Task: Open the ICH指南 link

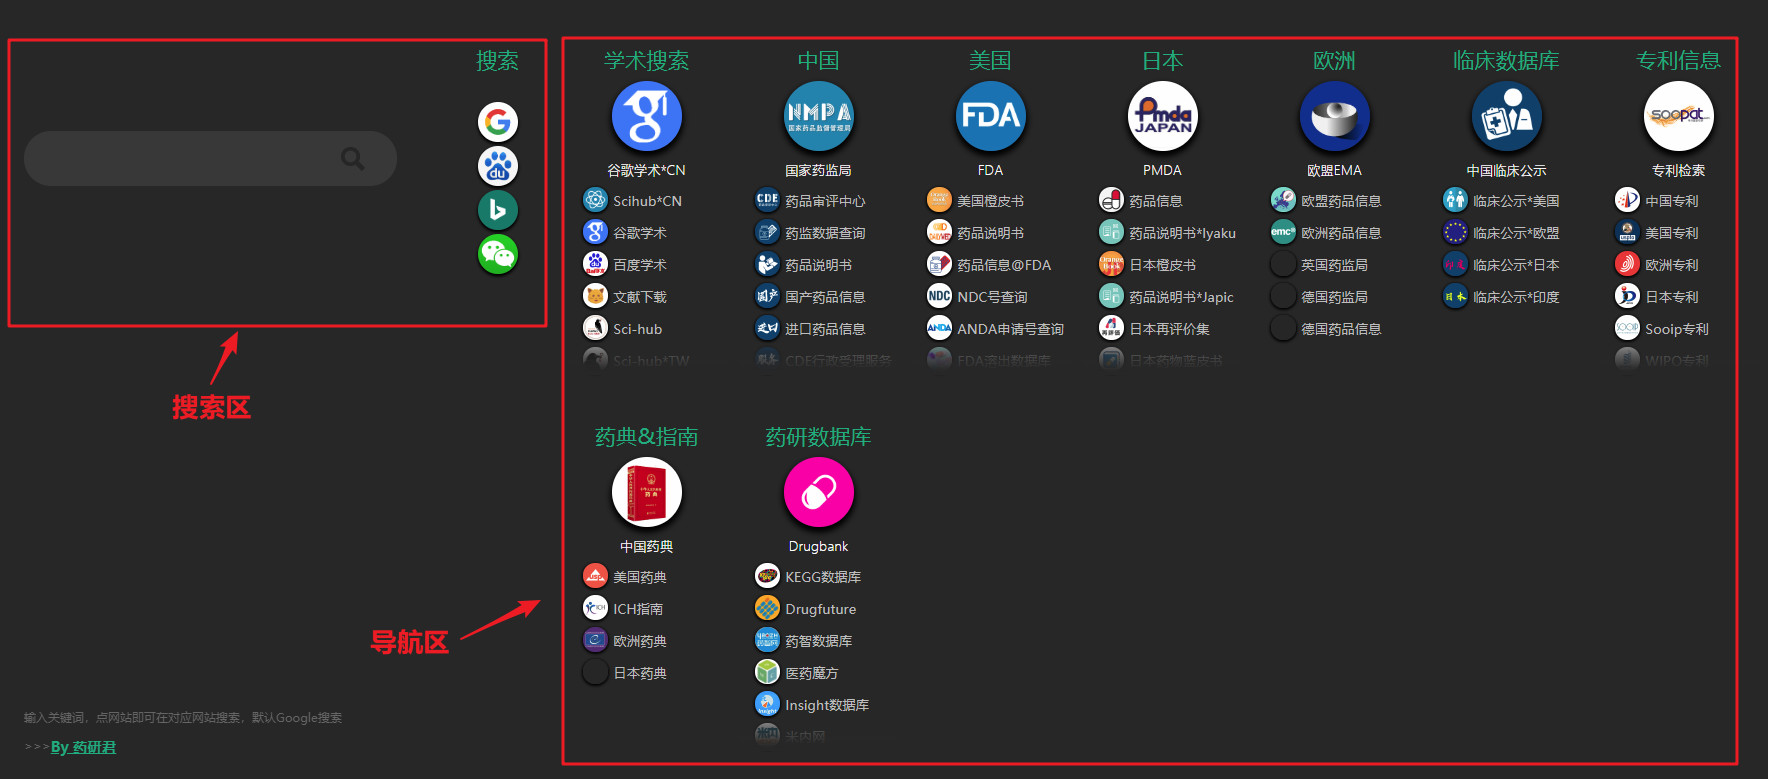Action: (638, 609)
